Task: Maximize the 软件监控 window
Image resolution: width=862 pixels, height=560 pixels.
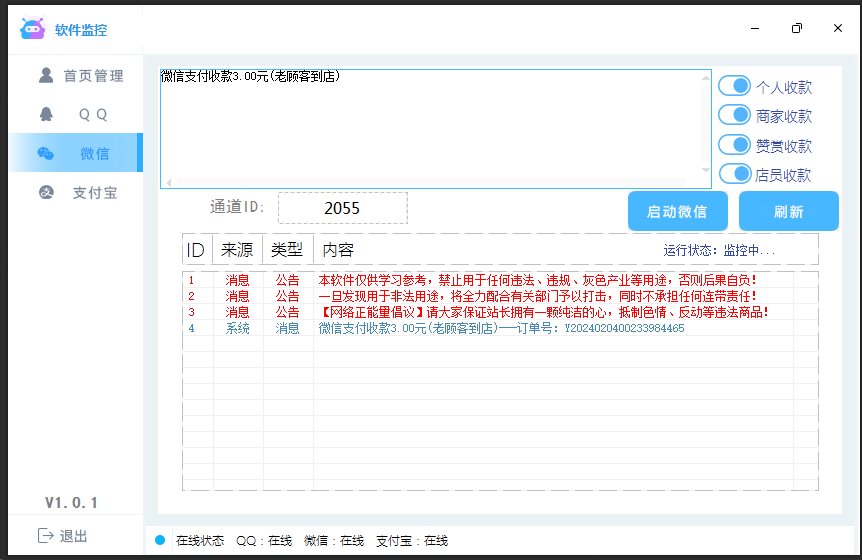Action: (x=797, y=28)
